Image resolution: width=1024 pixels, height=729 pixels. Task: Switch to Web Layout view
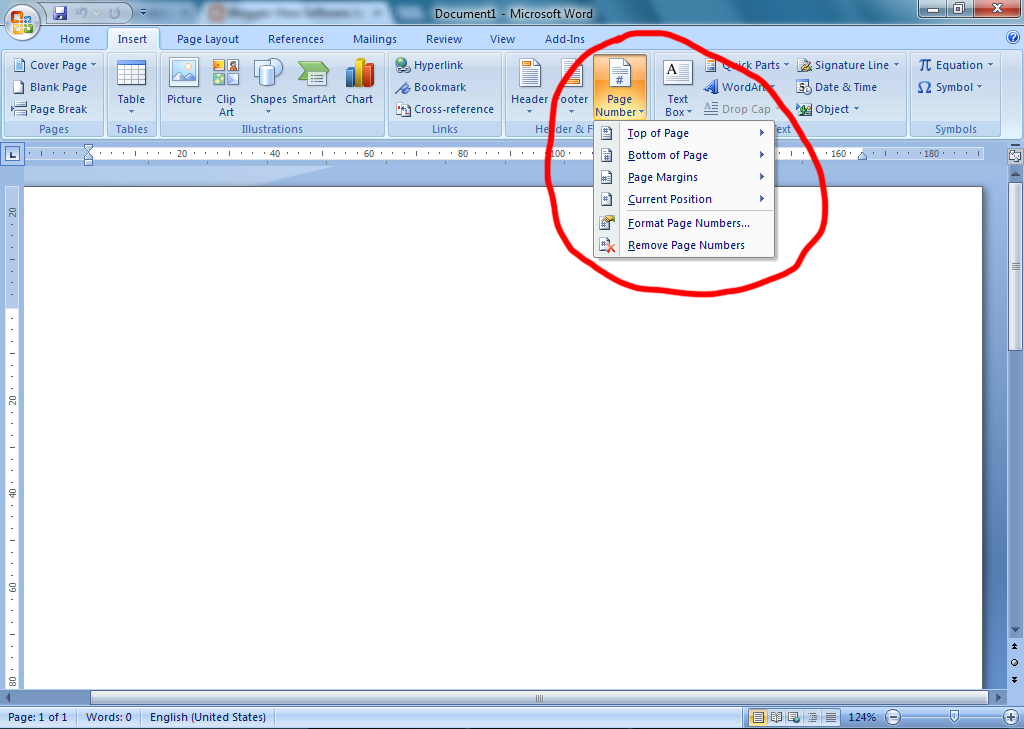tap(793, 717)
